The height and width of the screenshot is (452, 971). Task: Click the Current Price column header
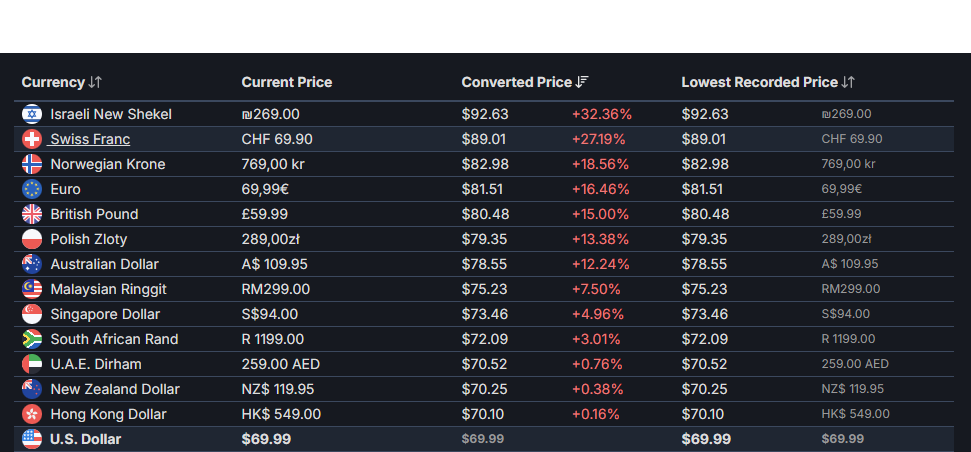287,82
